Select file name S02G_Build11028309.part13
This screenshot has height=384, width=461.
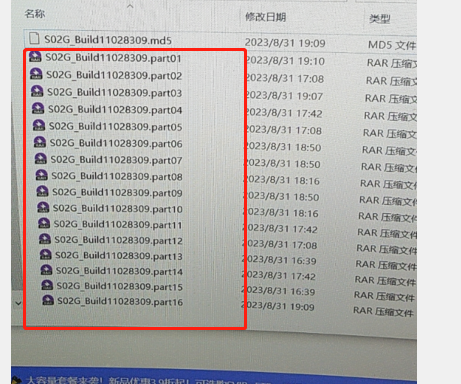(x=119, y=256)
